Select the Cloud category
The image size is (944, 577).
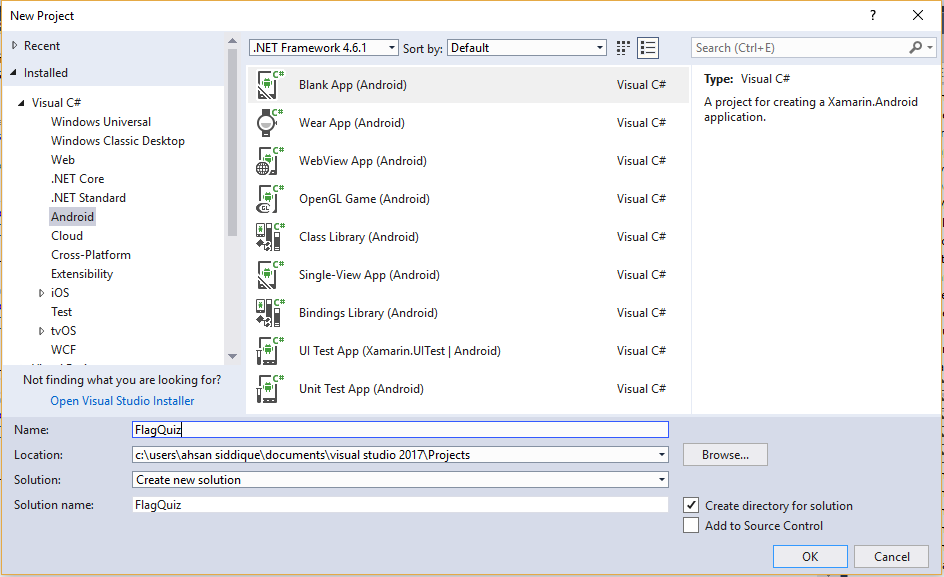[67, 235]
